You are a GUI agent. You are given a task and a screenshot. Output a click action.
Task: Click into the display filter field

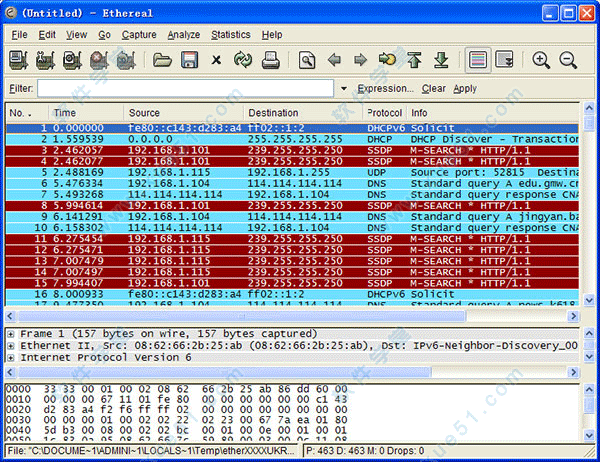(x=186, y=88)
